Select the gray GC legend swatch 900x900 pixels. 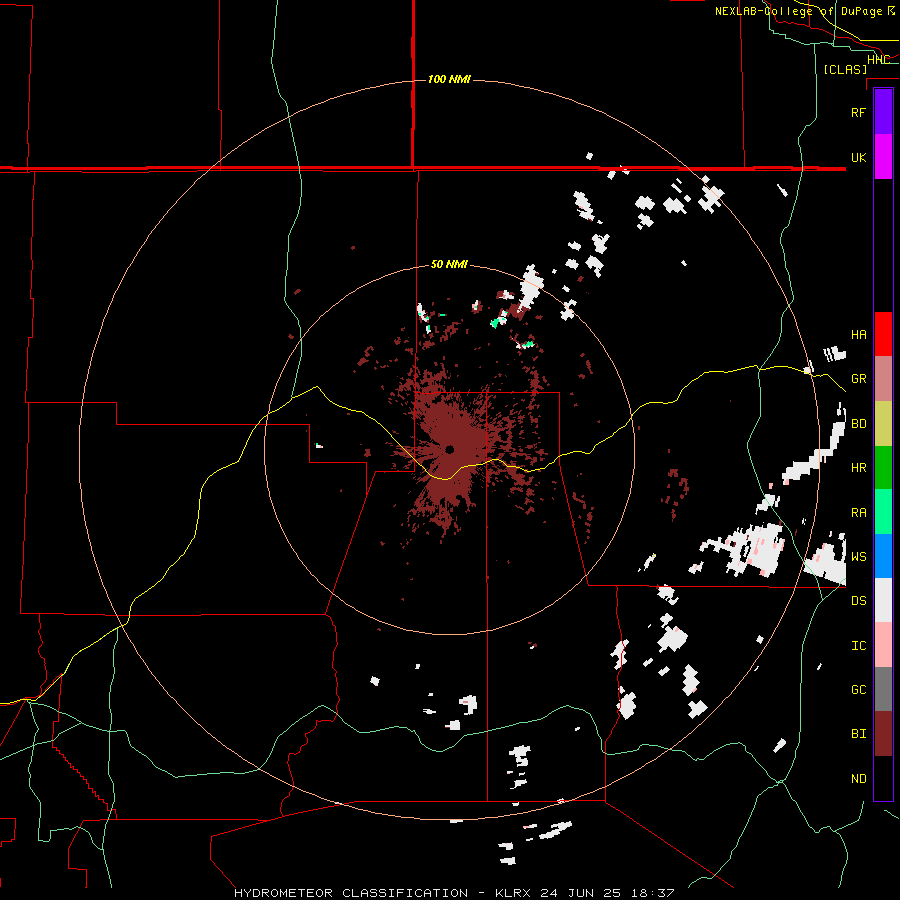coord(883,689)
